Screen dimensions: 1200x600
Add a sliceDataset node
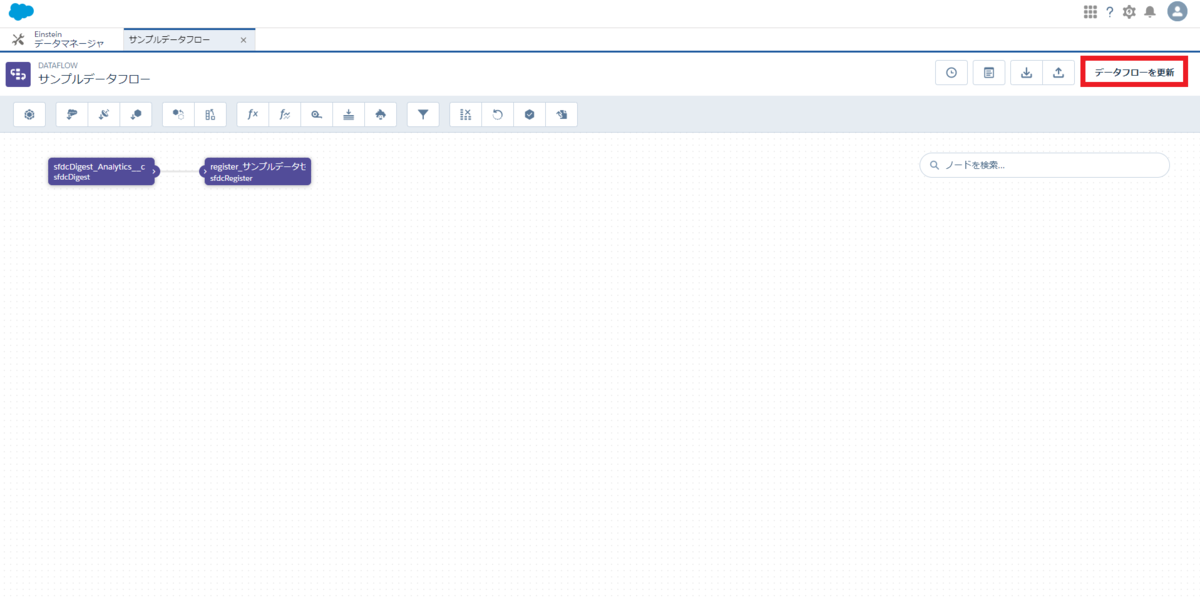466,115
